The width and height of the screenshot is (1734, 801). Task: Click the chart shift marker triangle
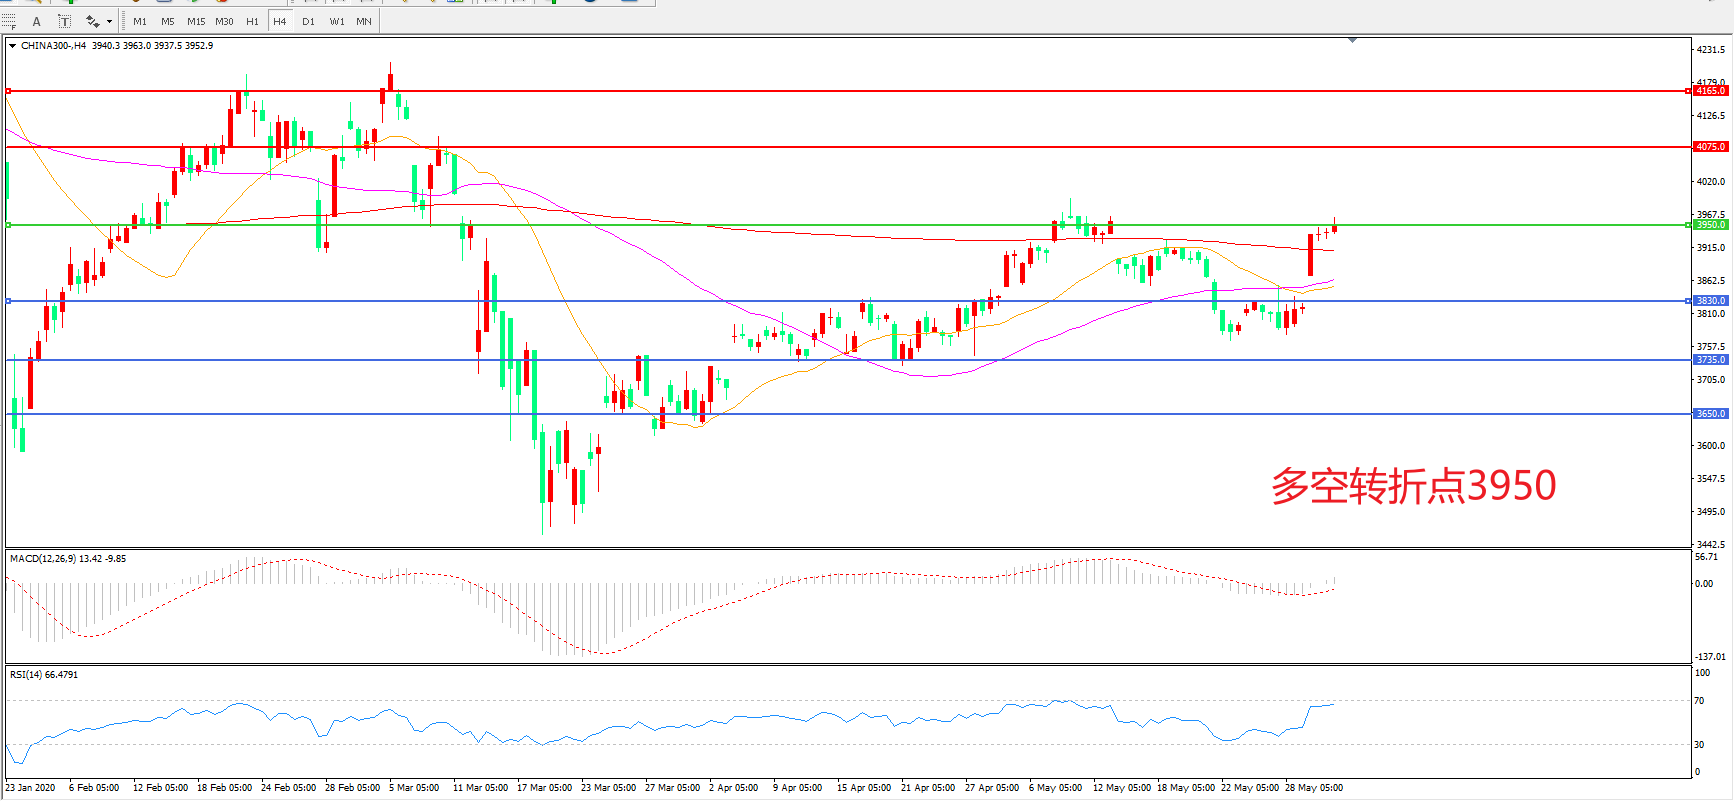click(x=1352, y=40)
